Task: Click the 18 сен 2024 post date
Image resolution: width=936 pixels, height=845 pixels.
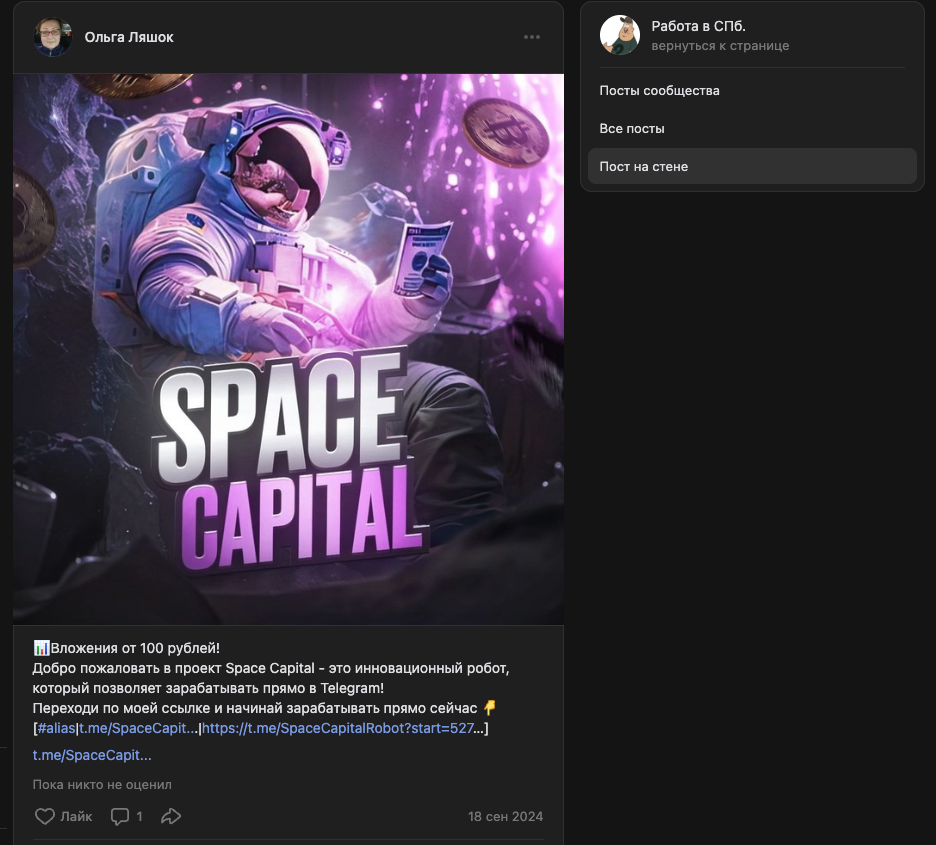Action: tap(506, 816)
